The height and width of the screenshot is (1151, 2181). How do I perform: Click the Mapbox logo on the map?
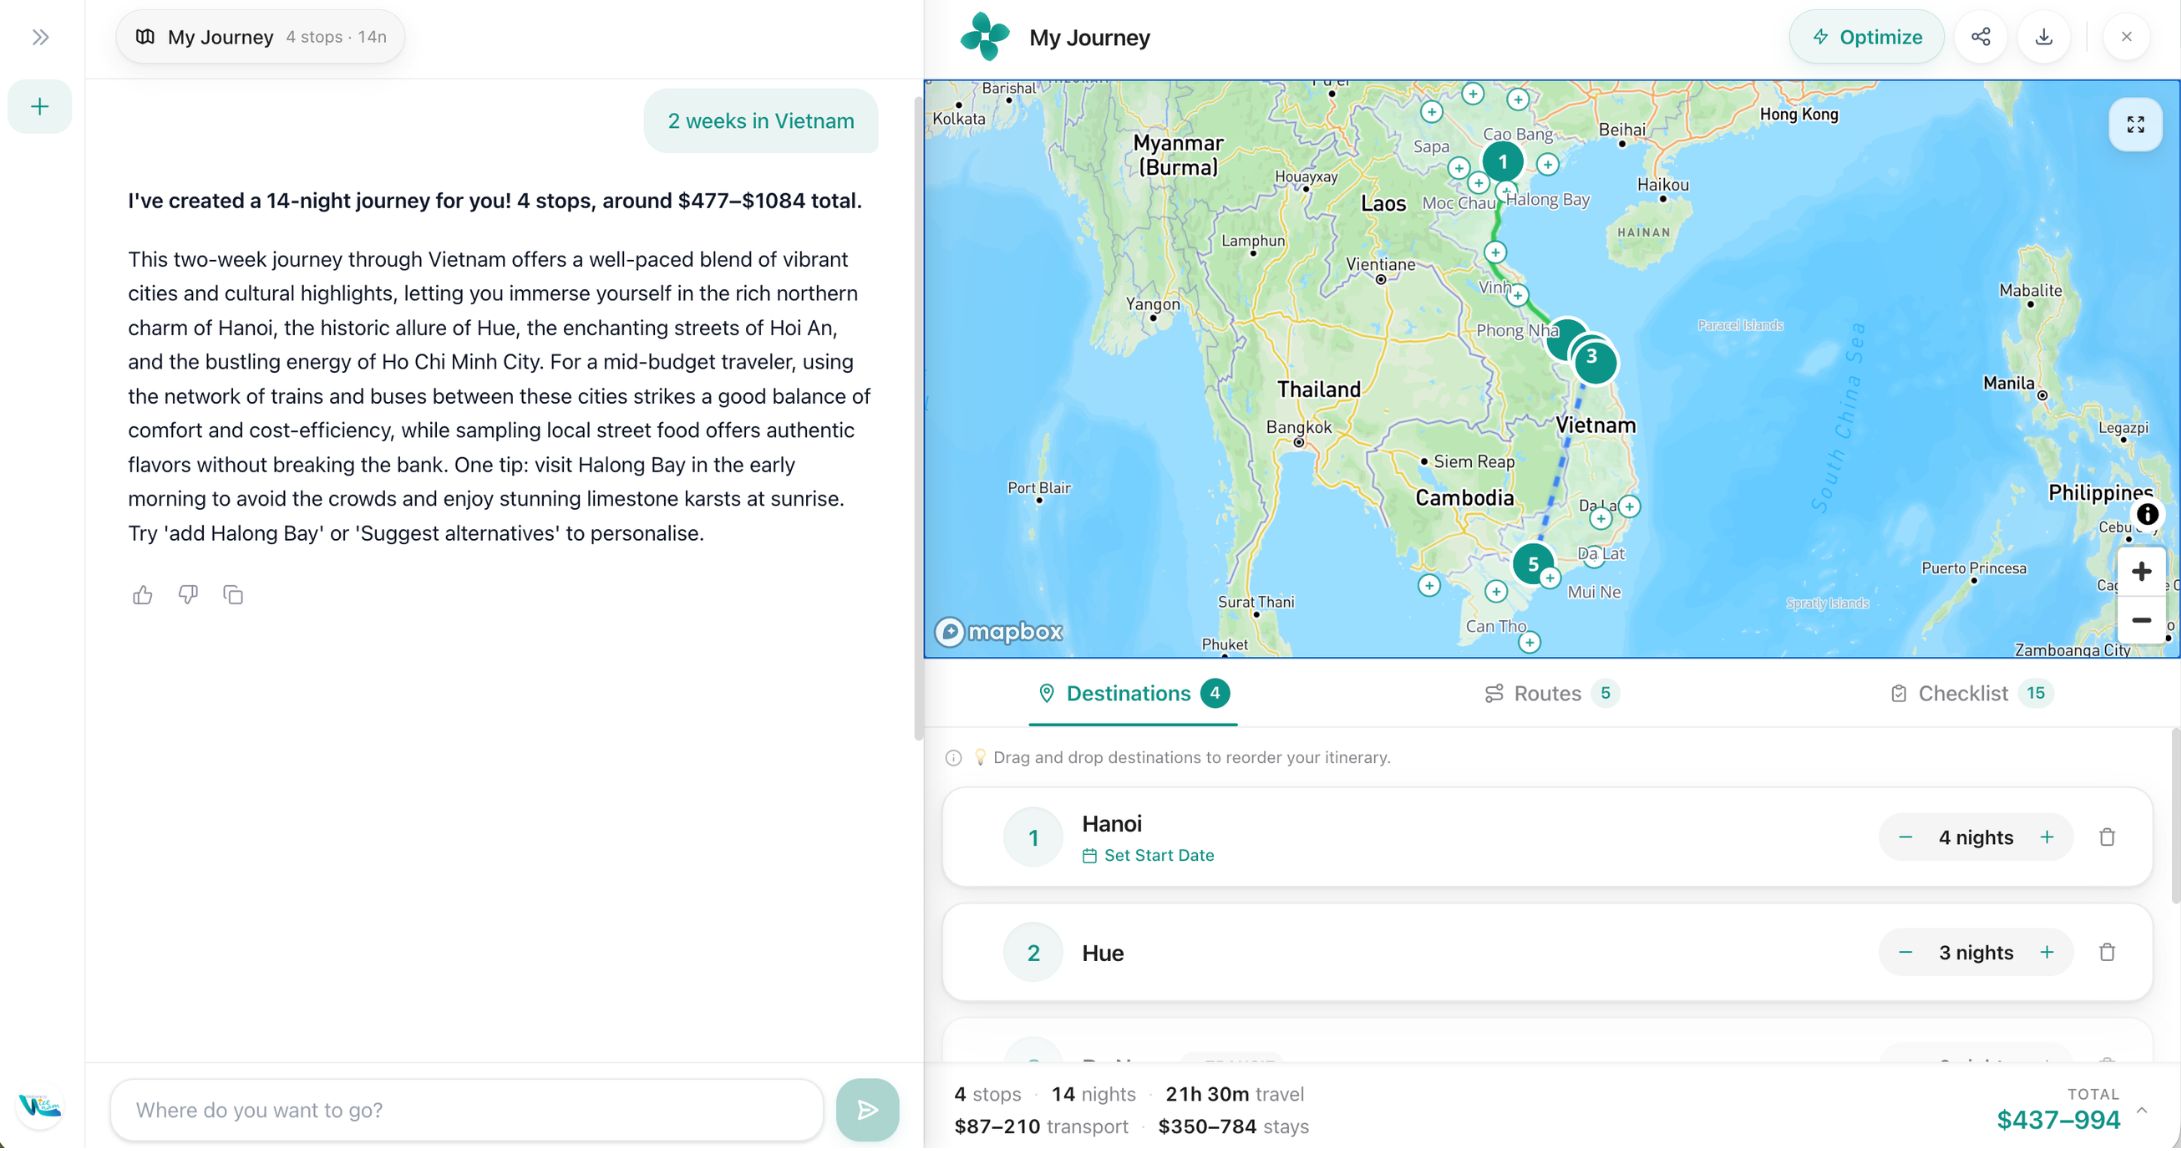pos(998,631)
